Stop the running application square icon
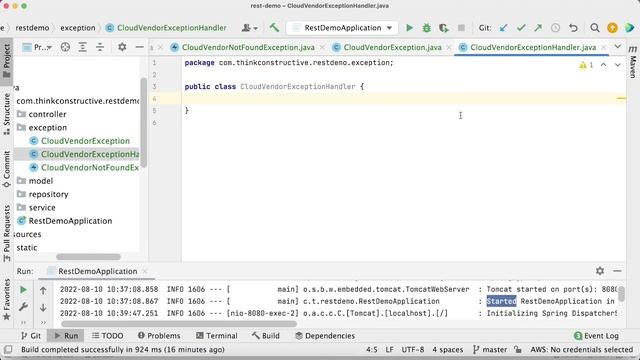 point(461,28)
